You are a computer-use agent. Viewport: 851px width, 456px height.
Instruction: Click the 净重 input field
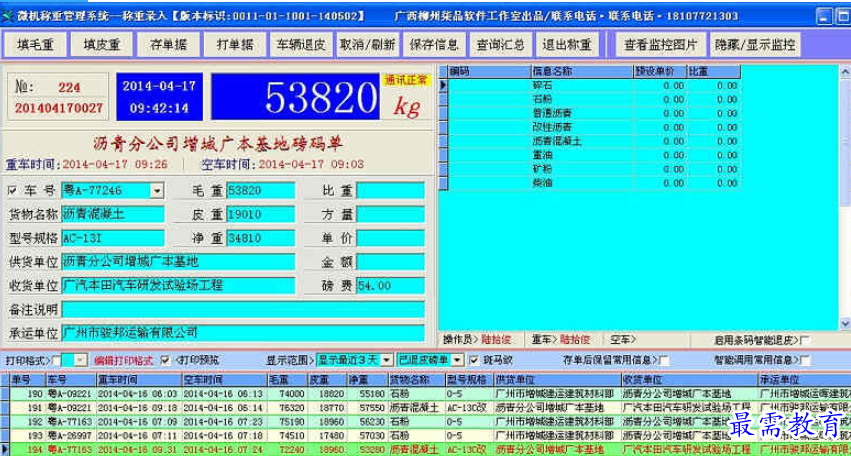(x=261, y=238)
